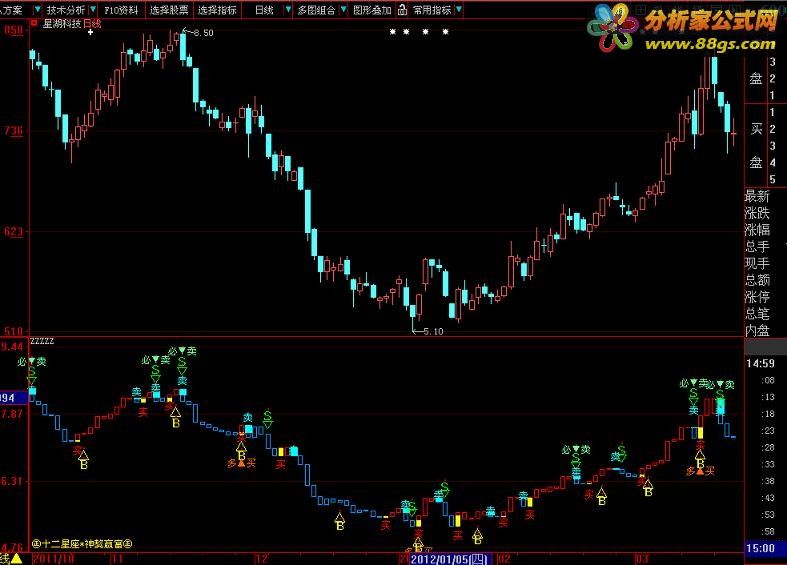
Task: Click the rightmost white star info marker
Action: 445,32
